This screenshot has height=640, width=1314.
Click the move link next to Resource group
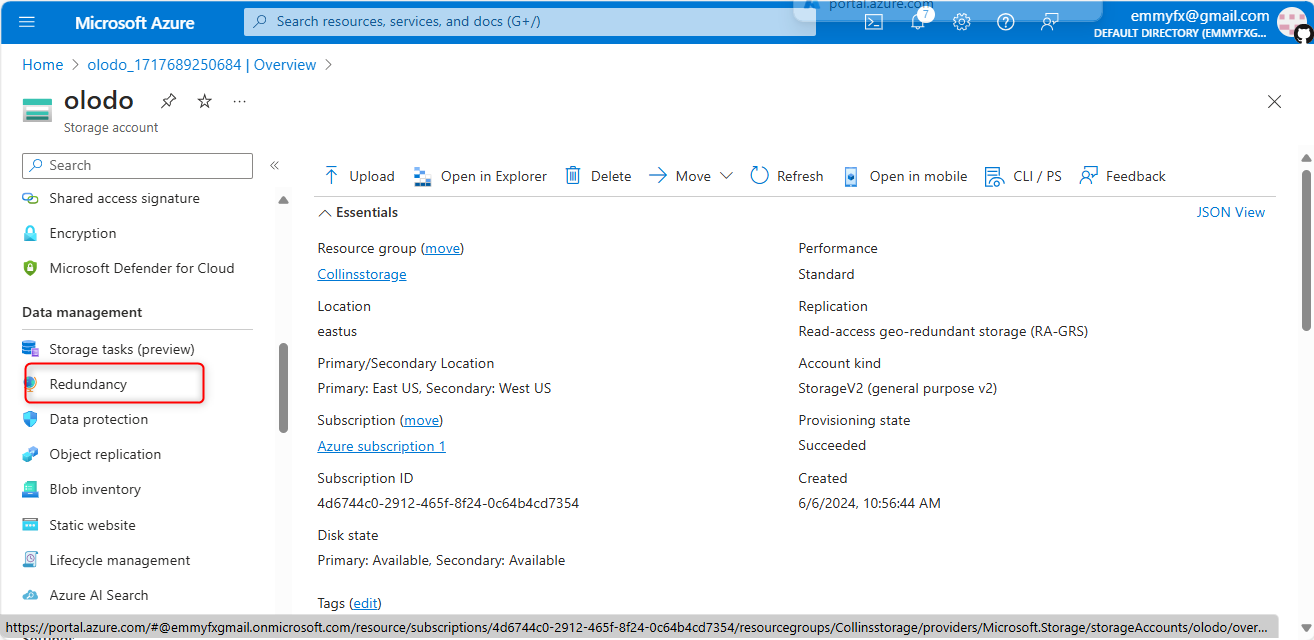click(x=443, y=248)
